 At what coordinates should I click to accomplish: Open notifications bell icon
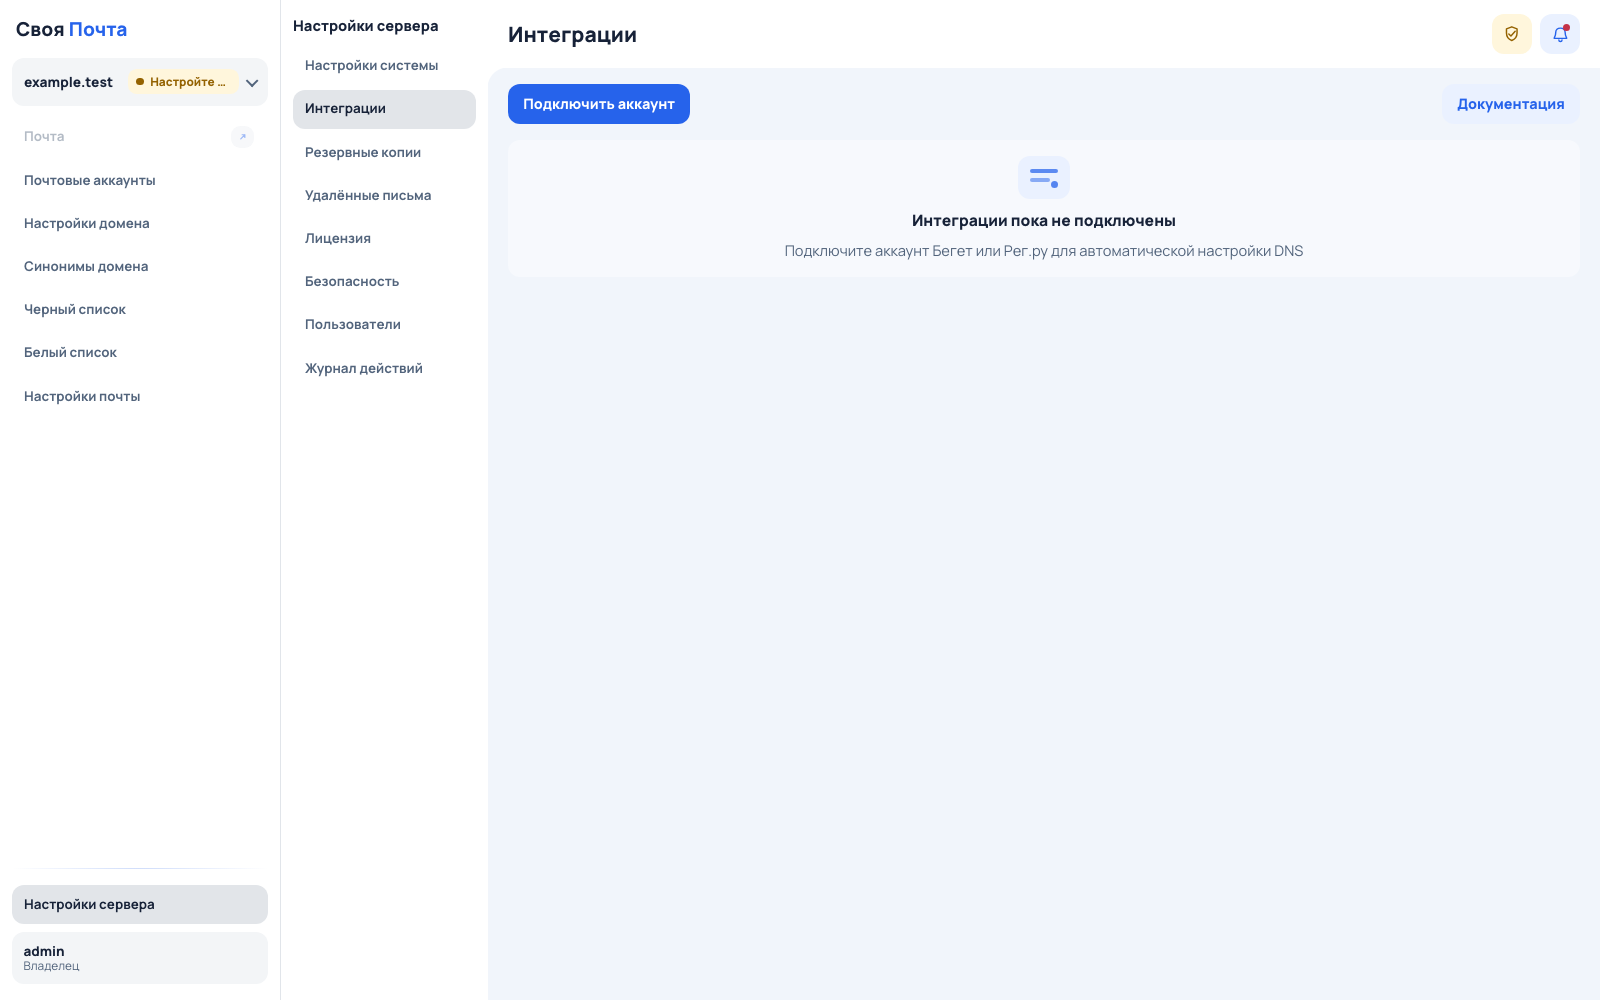point(1559,34)
